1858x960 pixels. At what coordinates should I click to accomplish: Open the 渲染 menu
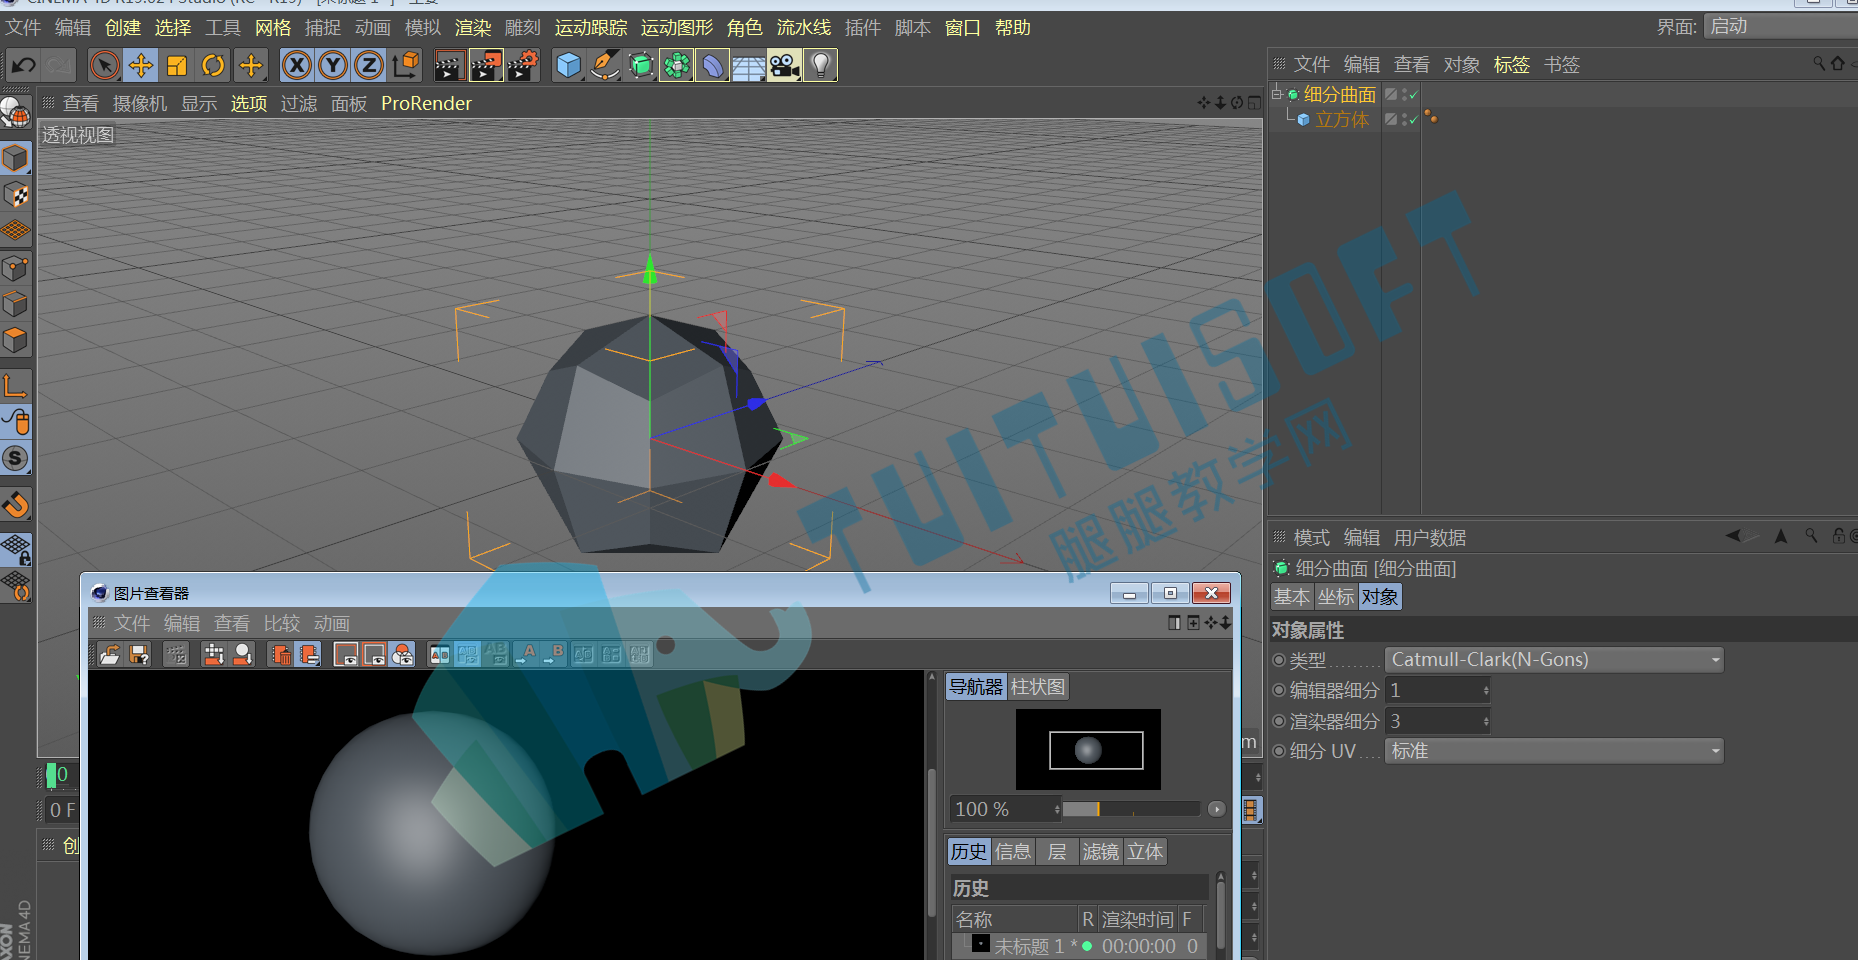(473, 28)
